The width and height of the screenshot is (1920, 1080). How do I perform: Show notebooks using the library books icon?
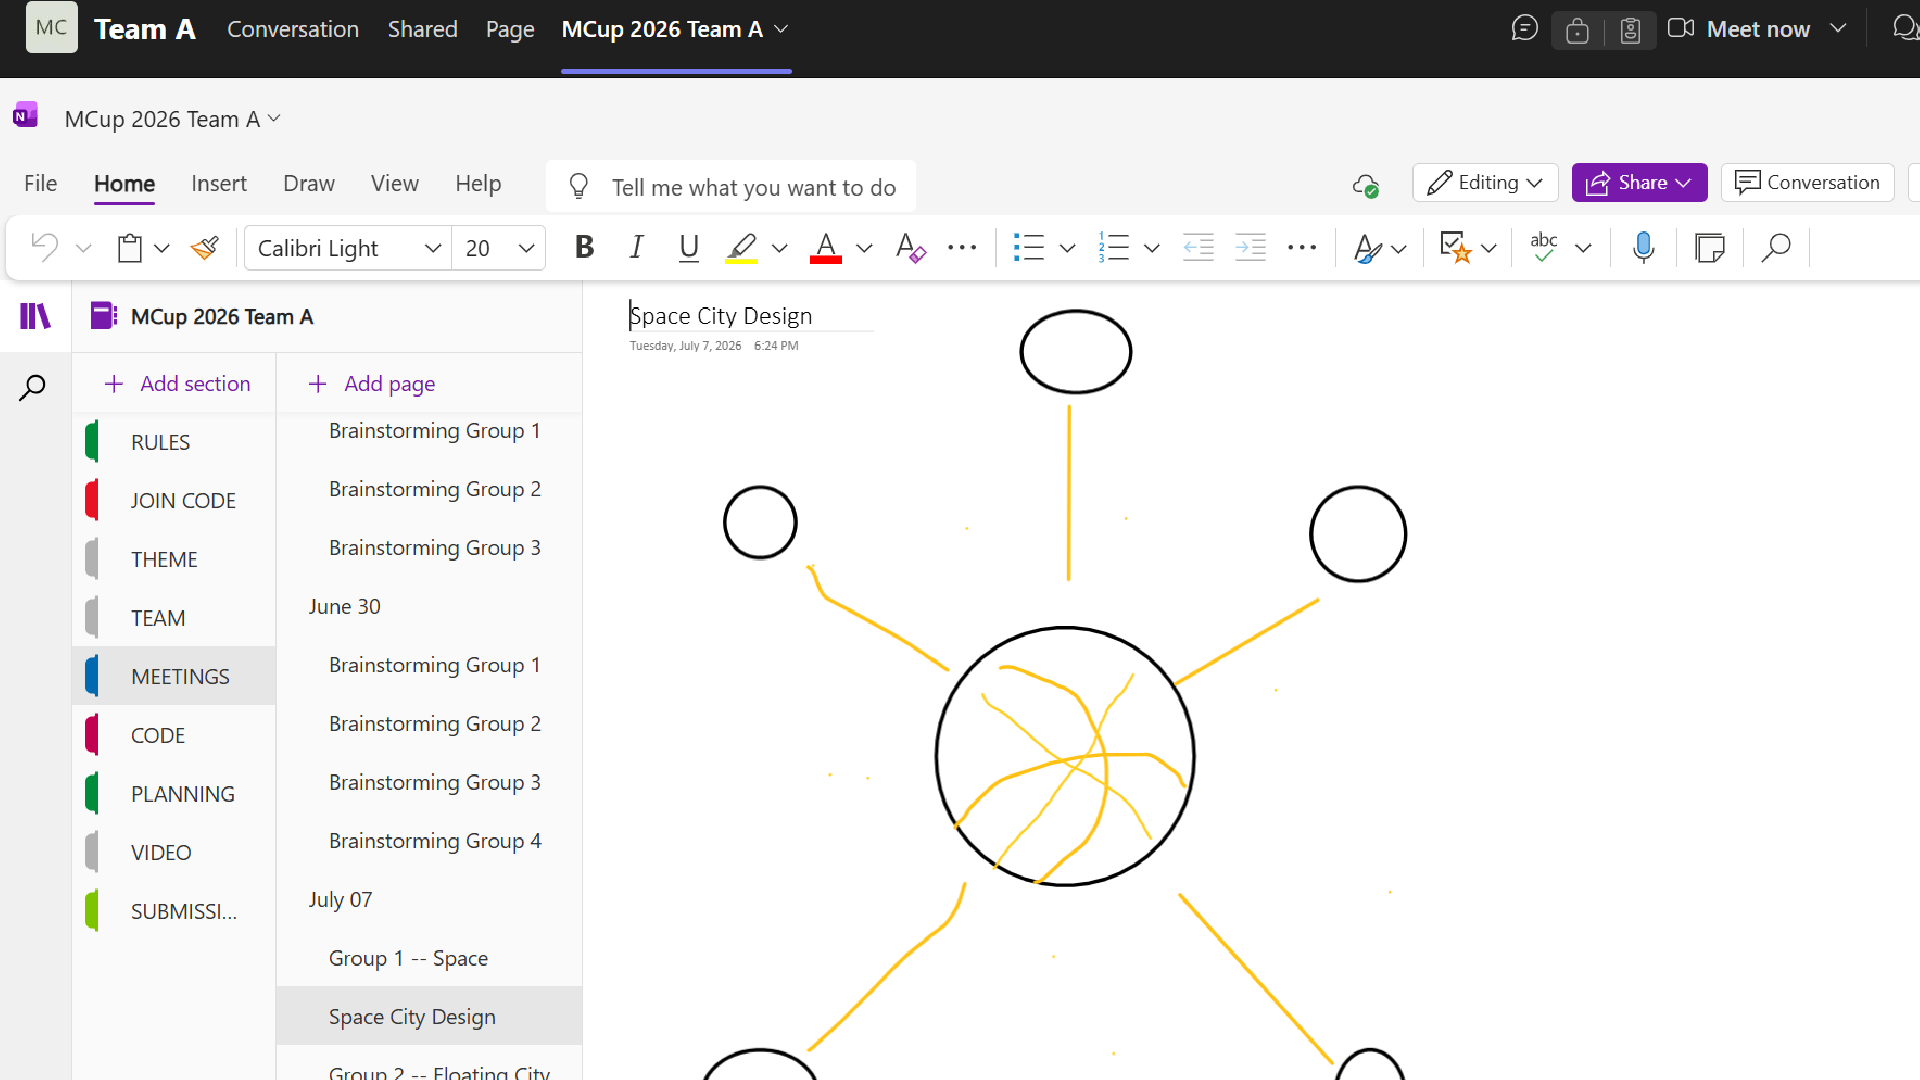(35, 316)
